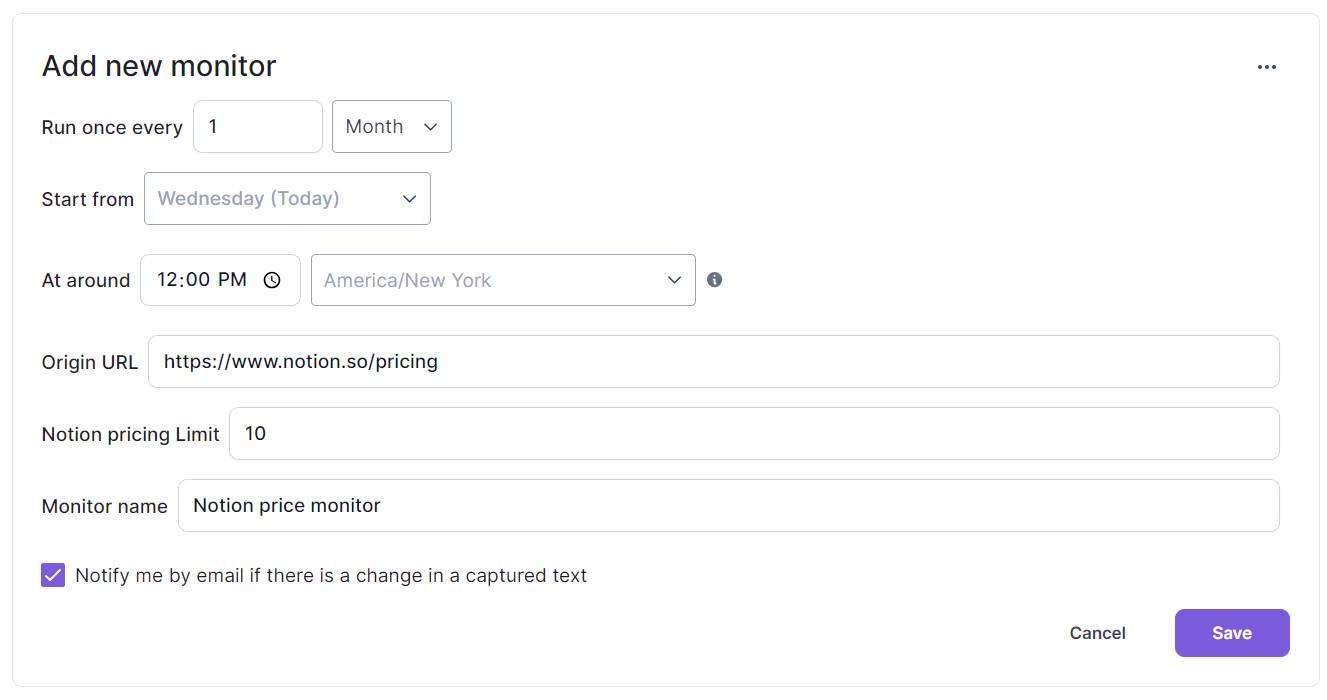Click the 'Start from' label
The width and height of the screenshot is (1327, 700).
tap(88, 199)
